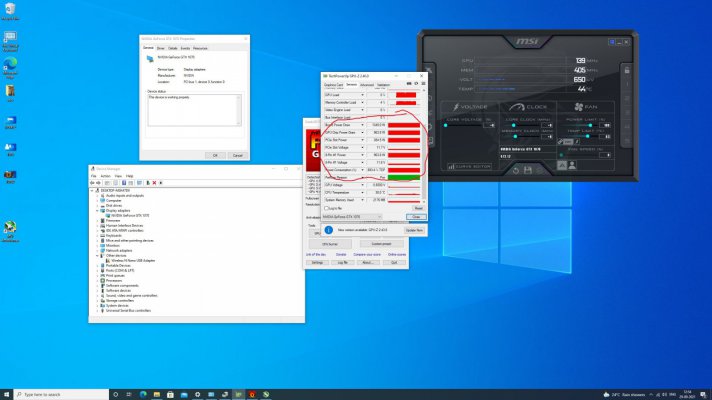The width and height of the screenshot is (712, 400).
Task: Click scan for hardware changes toolbar icon
Action: (139, 183)
